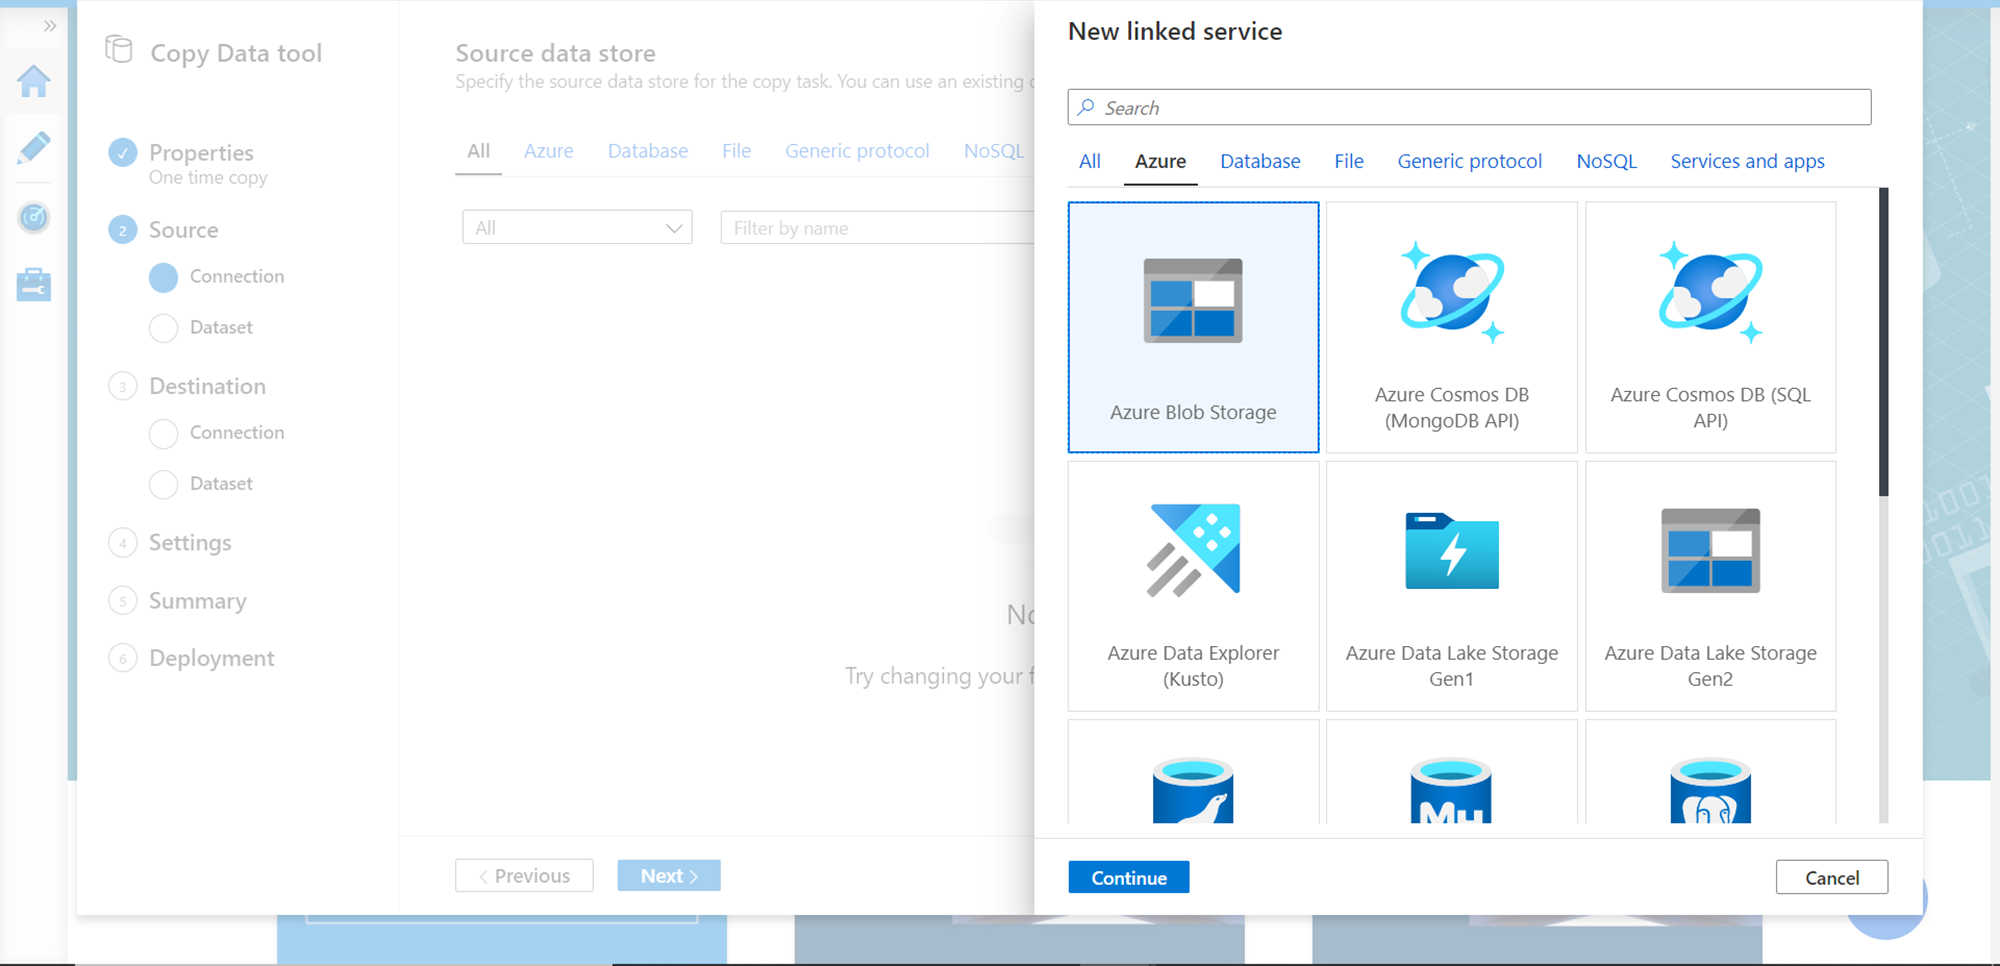Switch to File tab in Source data store
Screen dimensions: 2000x966
click(736, 151)
